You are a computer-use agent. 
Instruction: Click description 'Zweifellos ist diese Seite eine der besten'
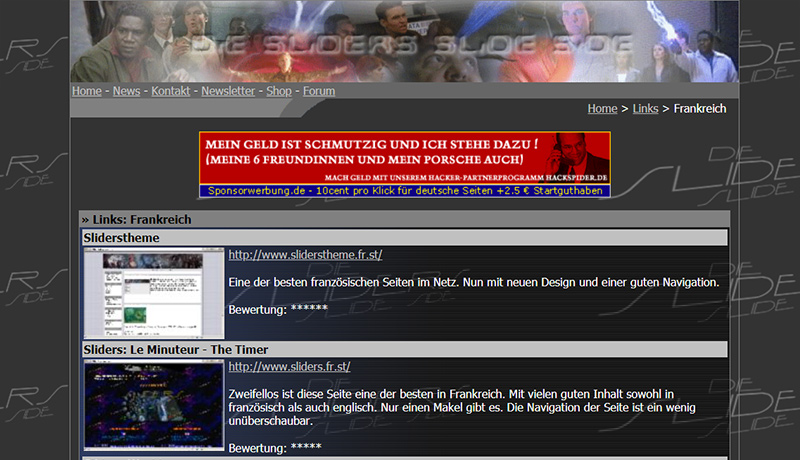(x=462, y=407)
